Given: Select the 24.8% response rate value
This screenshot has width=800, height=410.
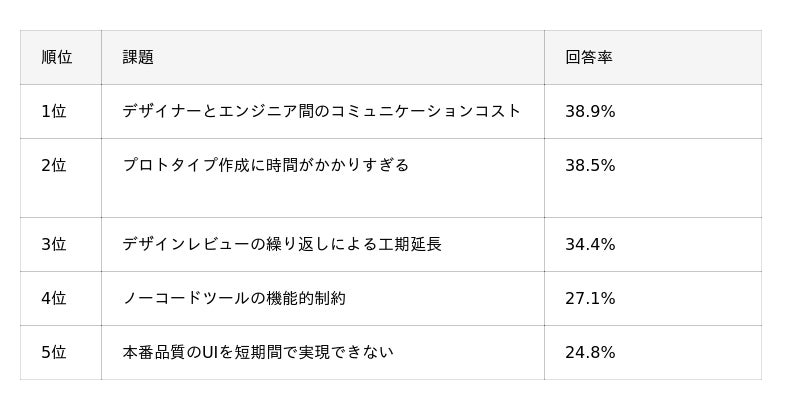Looking at the screenshot, I should click(x=590, y=352).
